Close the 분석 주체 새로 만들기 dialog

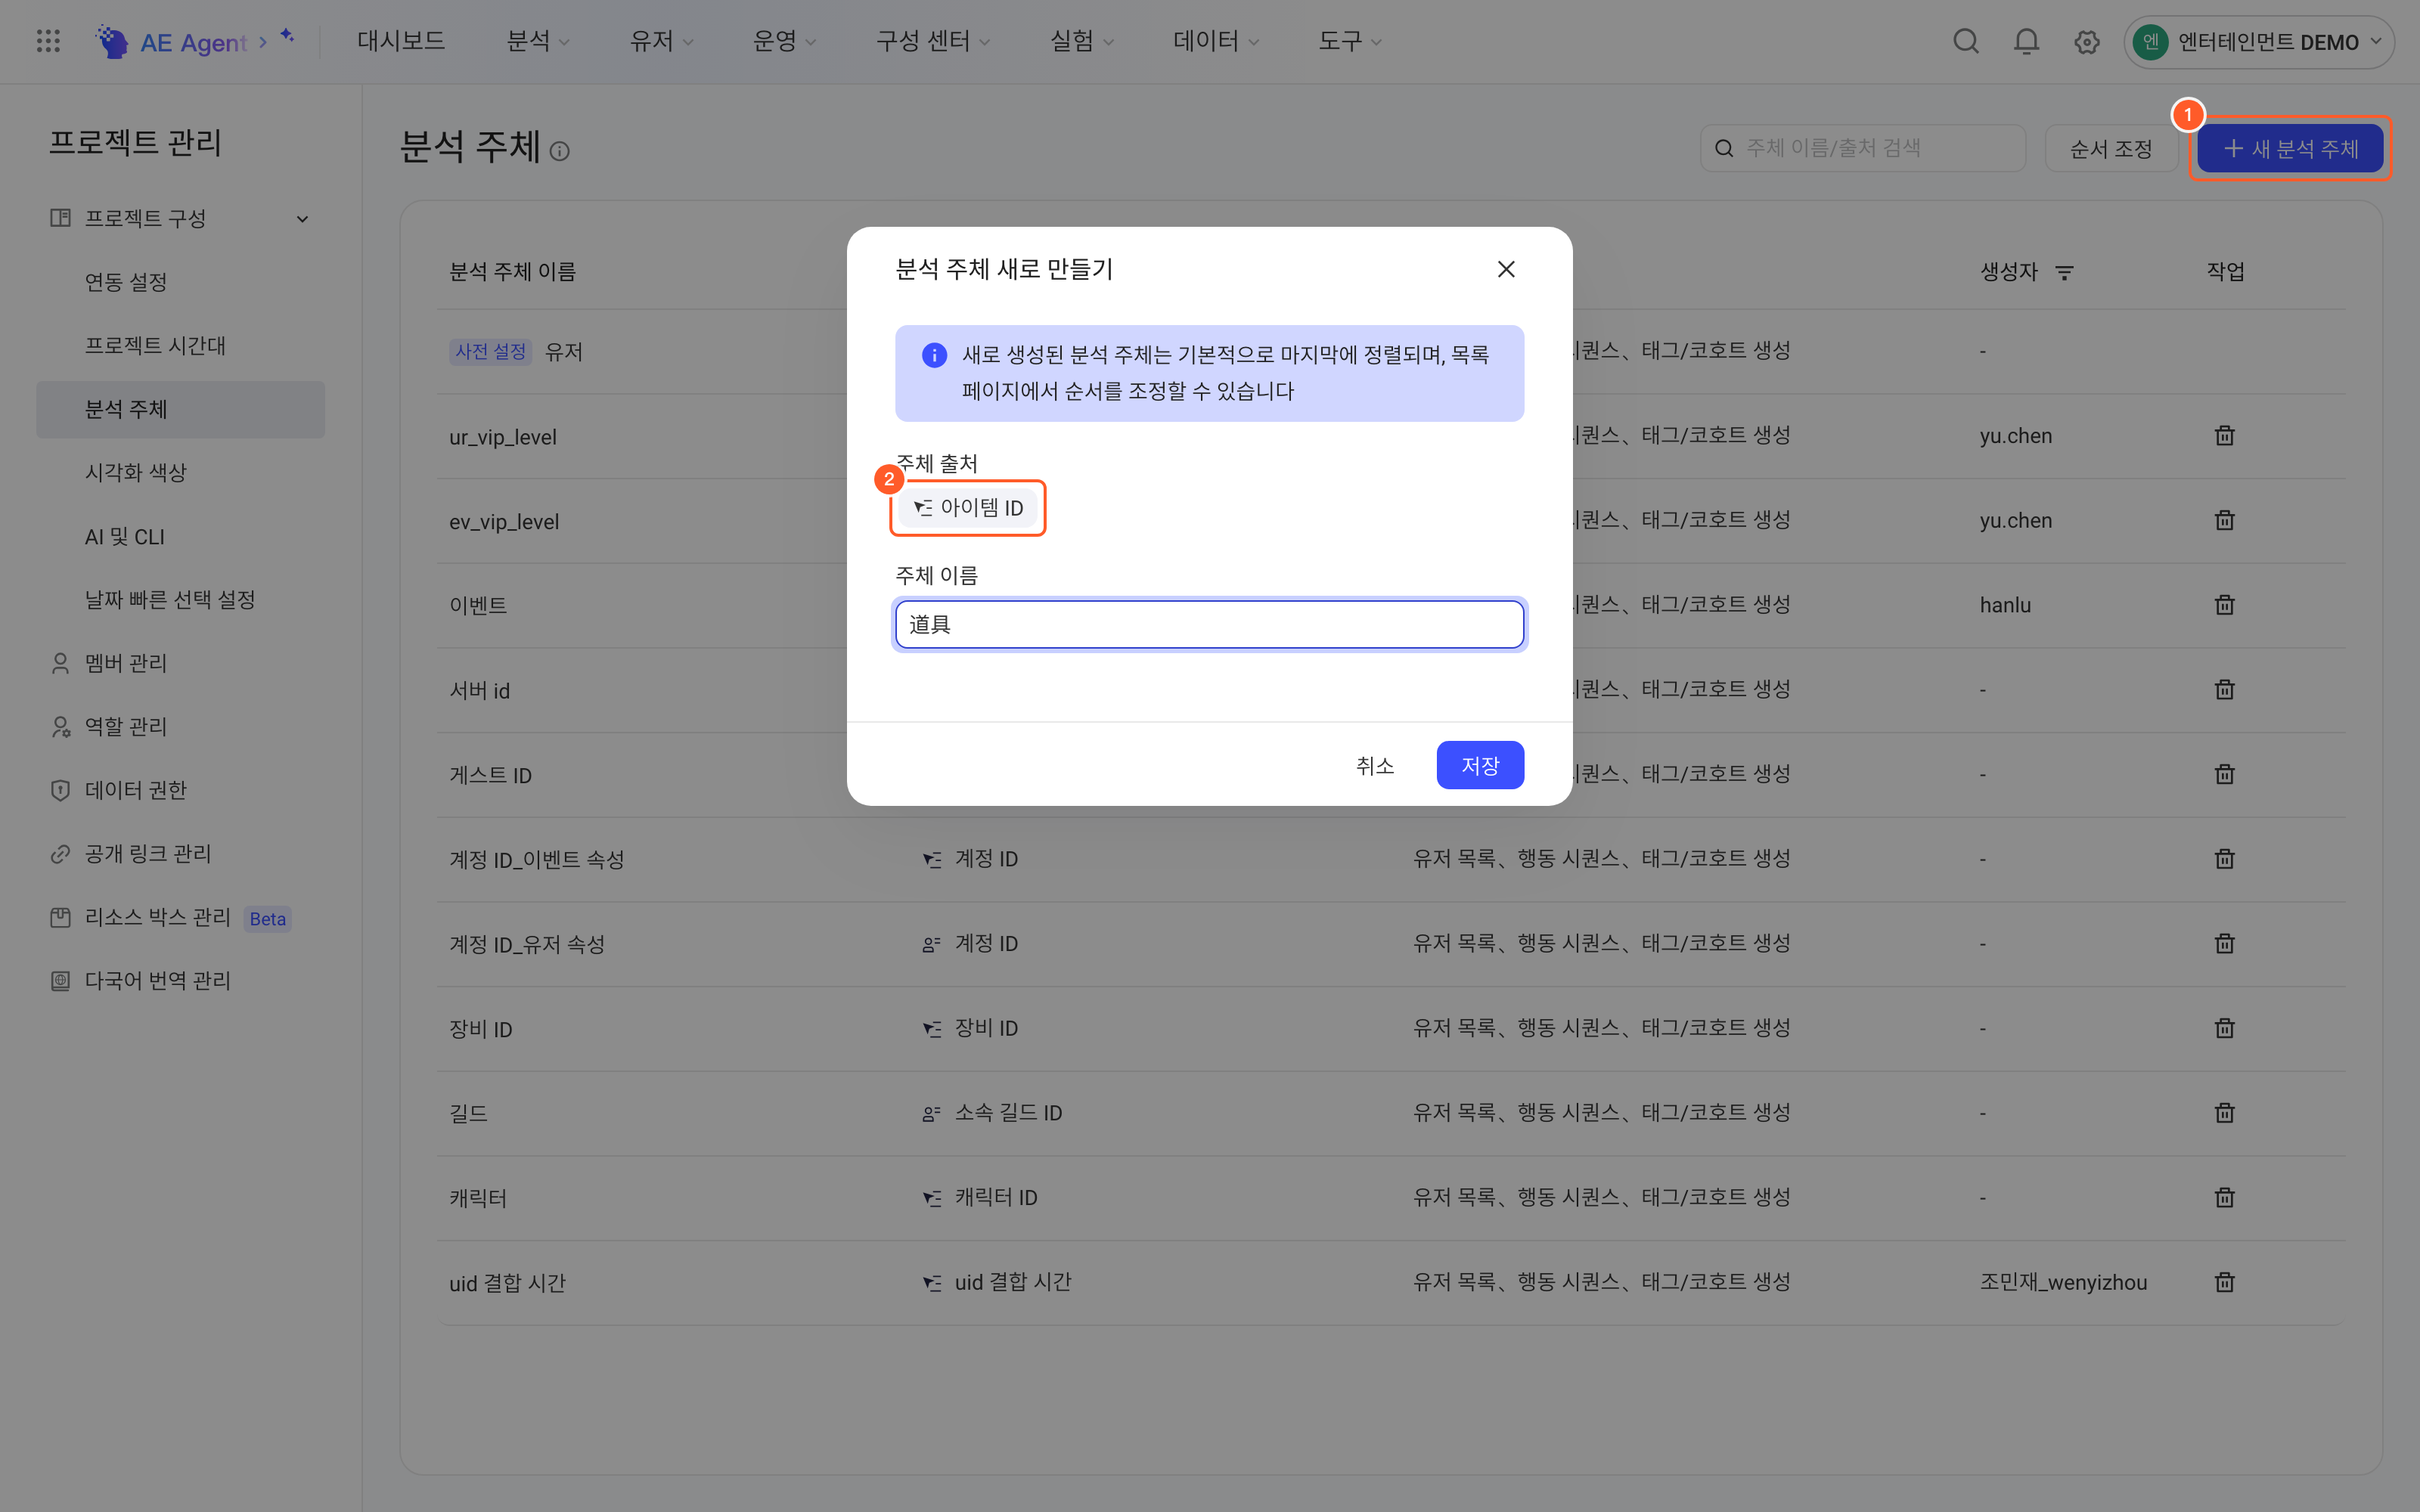click(1506, 269)
